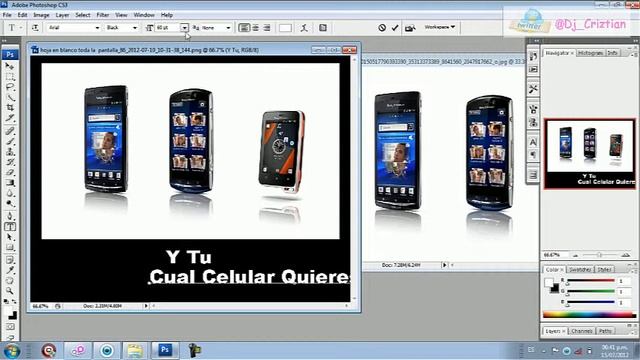Select the Move tool
Viewport: 640px width, 360px height.
point(10,66)
